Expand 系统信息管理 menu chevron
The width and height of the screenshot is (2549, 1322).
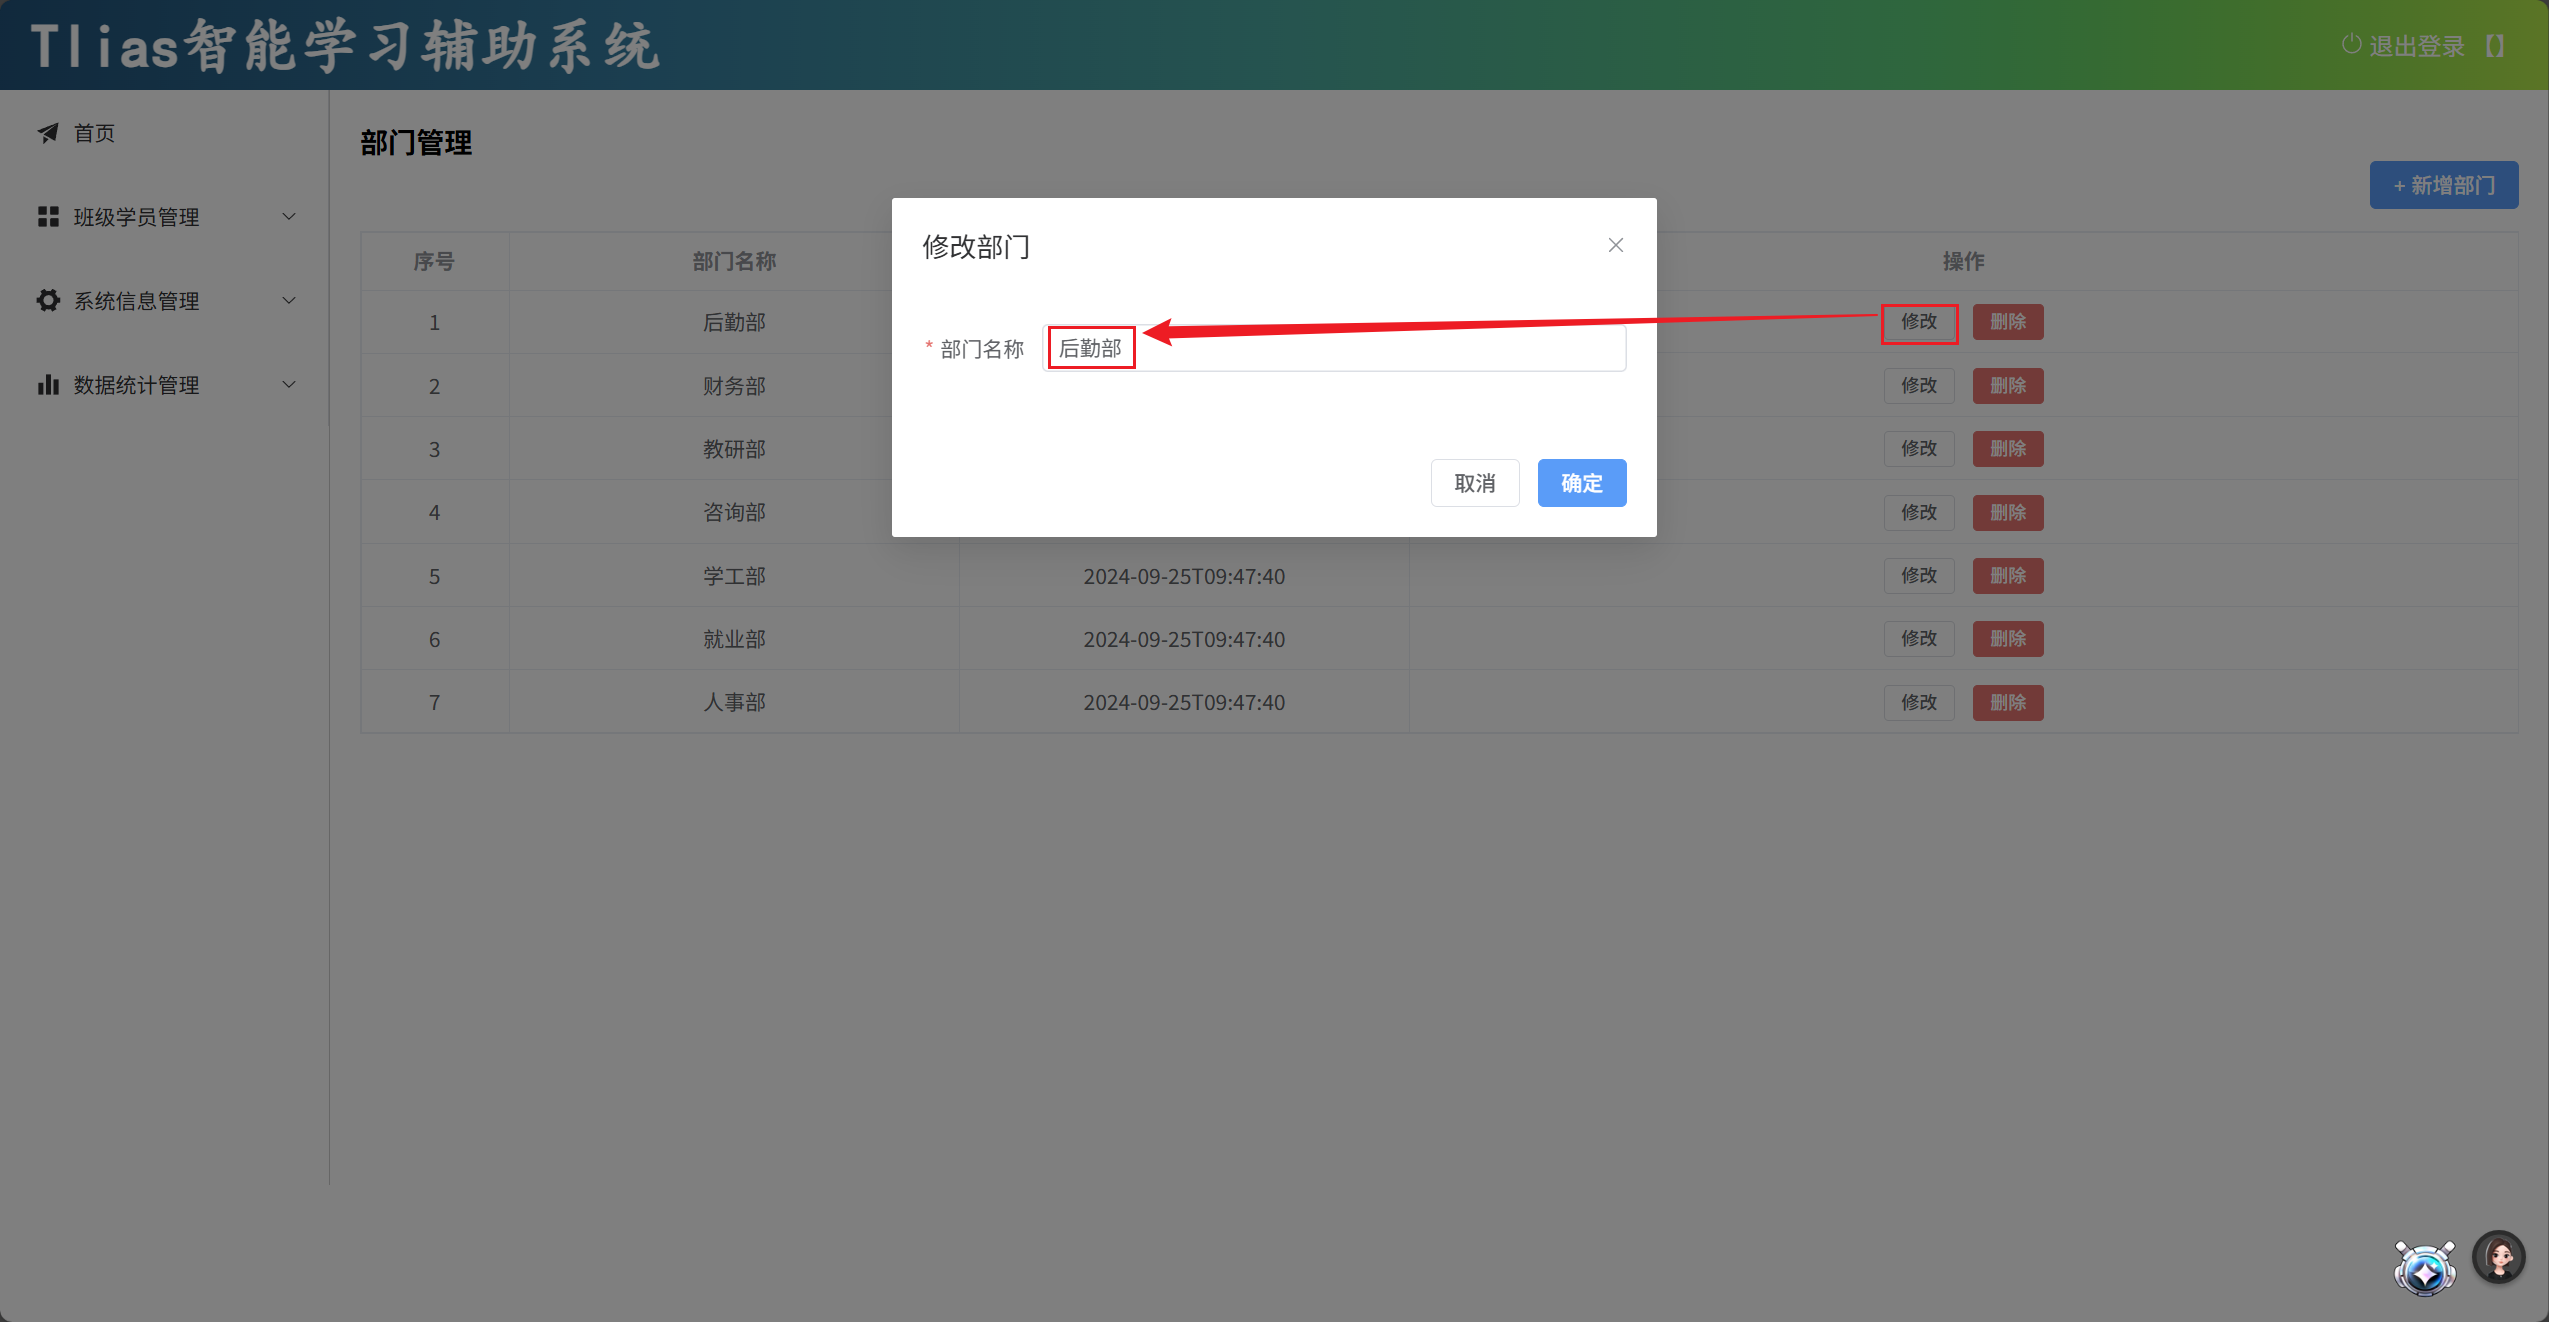289,301
